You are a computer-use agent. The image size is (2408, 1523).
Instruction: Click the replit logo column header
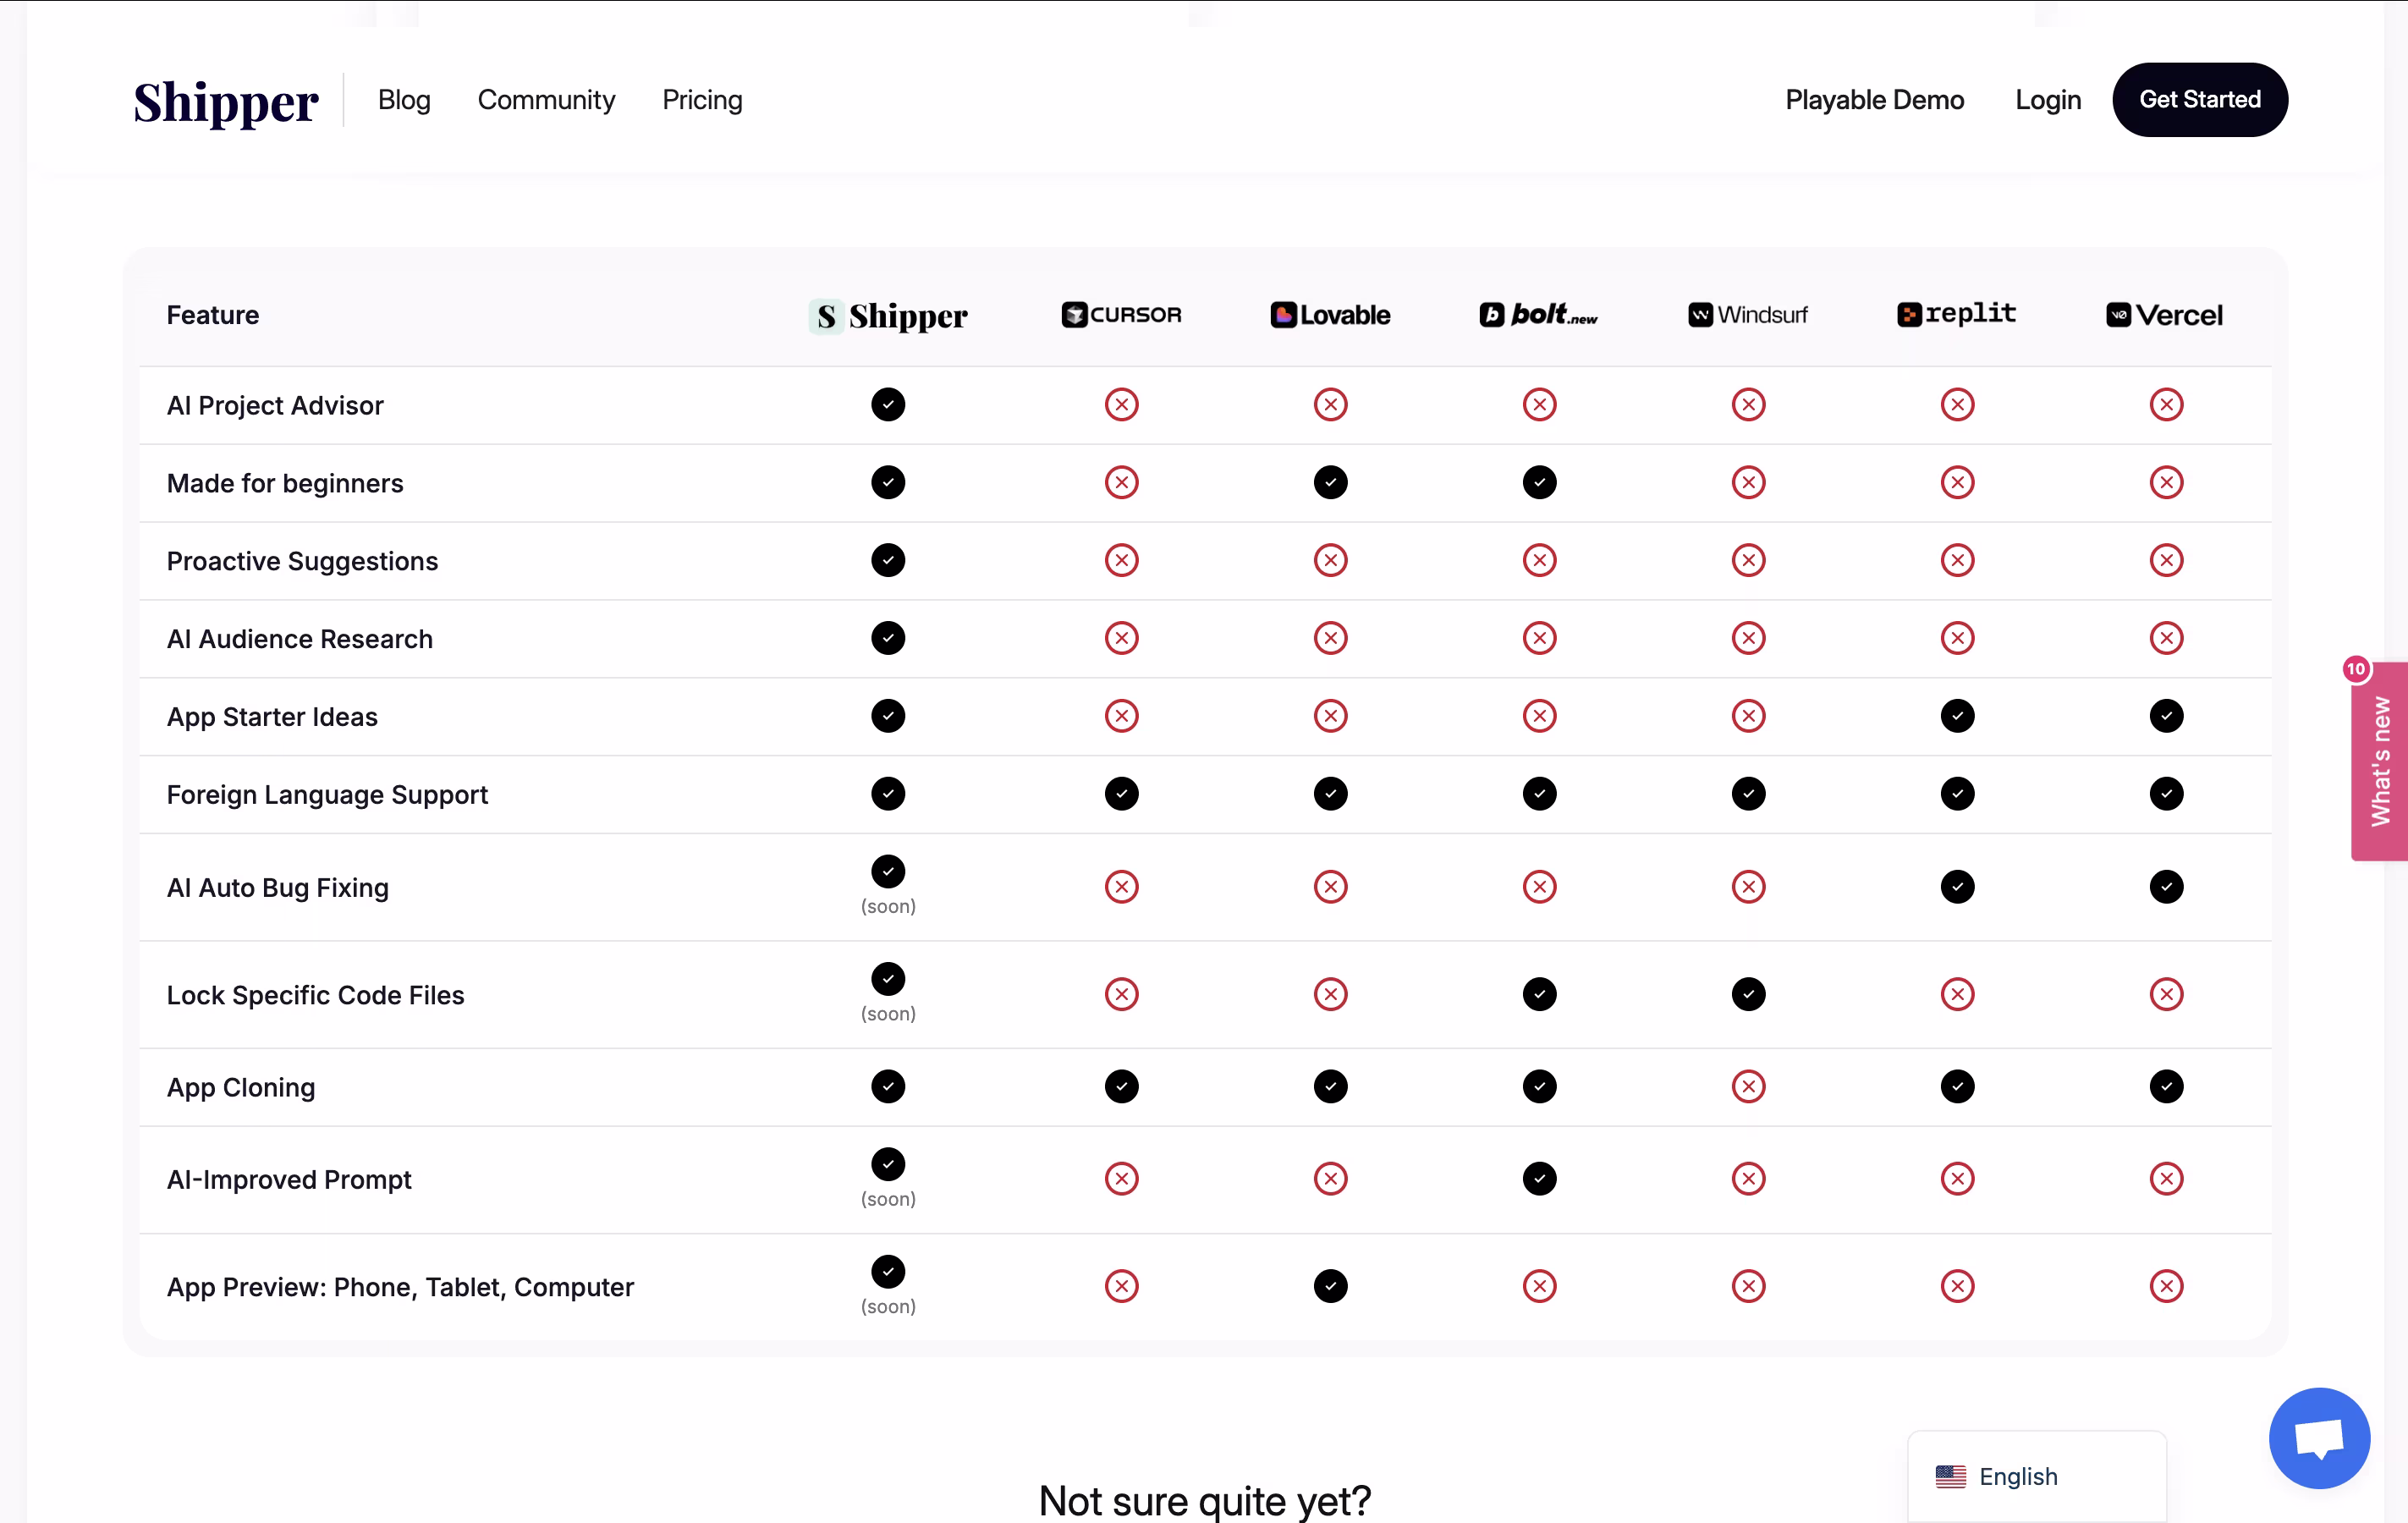tap(1956, 314)
